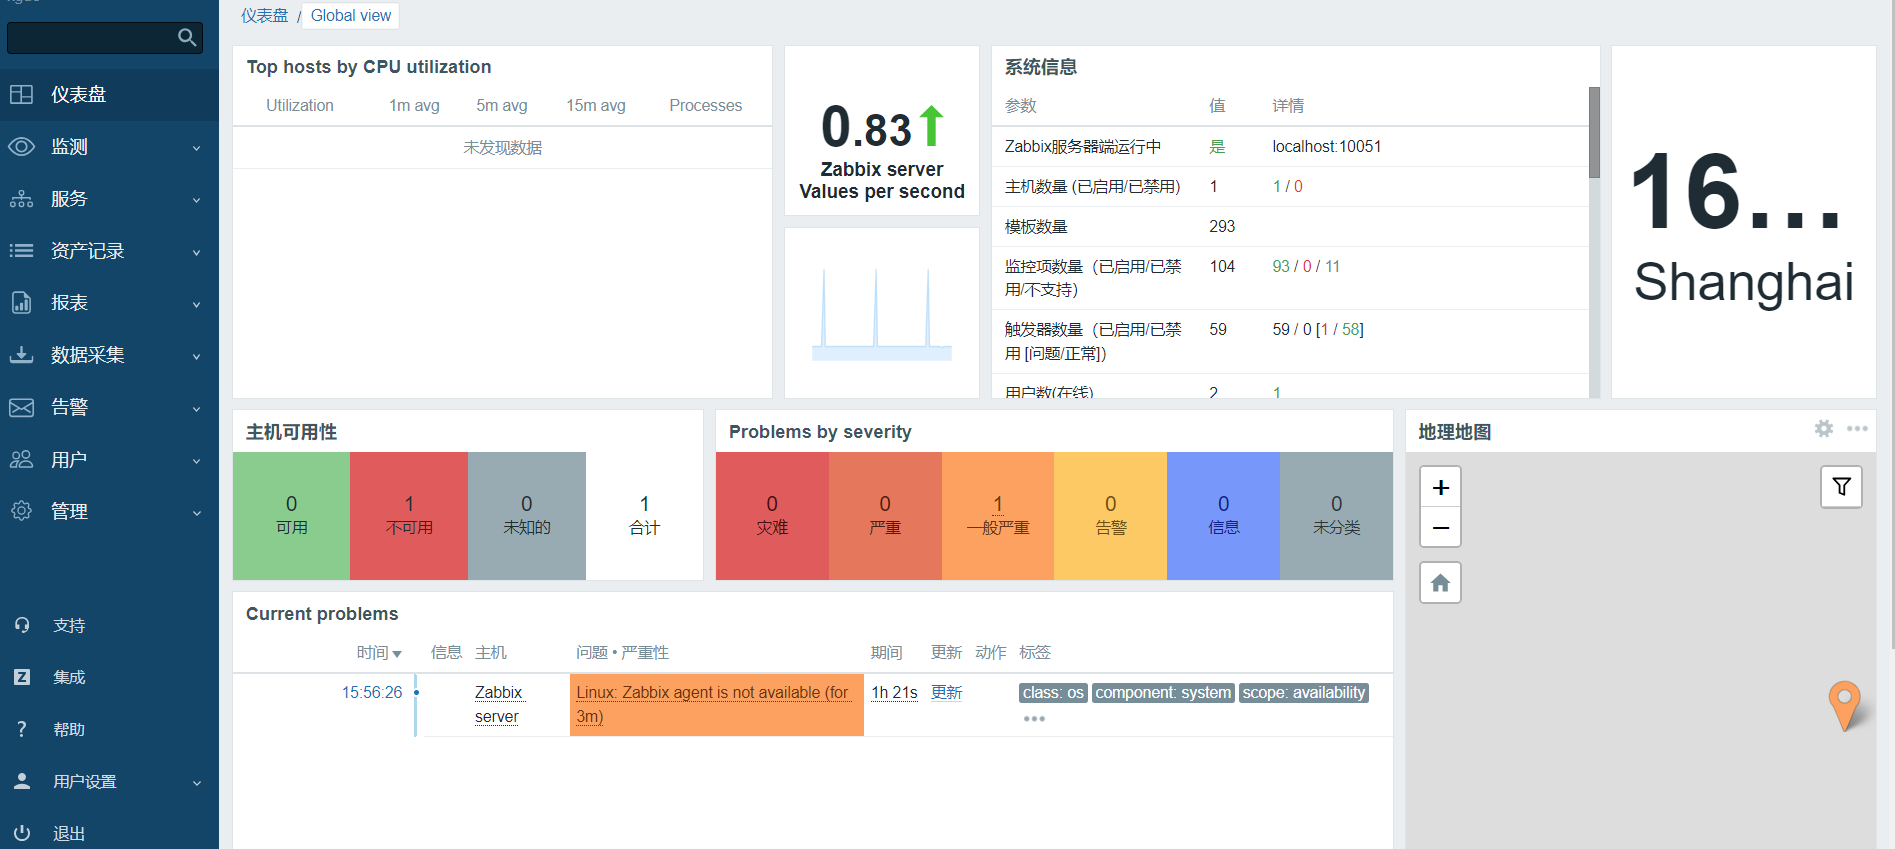1895x849 pixels.
Task: Click the search magnifier icon in sidebar
Action: pos(186,38)
